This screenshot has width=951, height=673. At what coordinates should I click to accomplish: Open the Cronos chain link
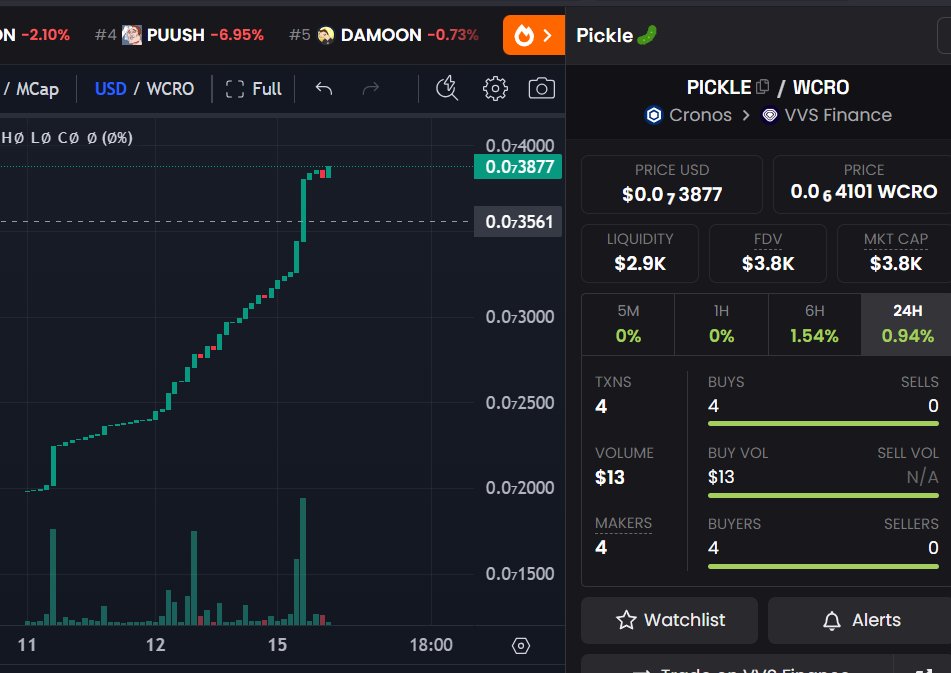coord(688,115)
